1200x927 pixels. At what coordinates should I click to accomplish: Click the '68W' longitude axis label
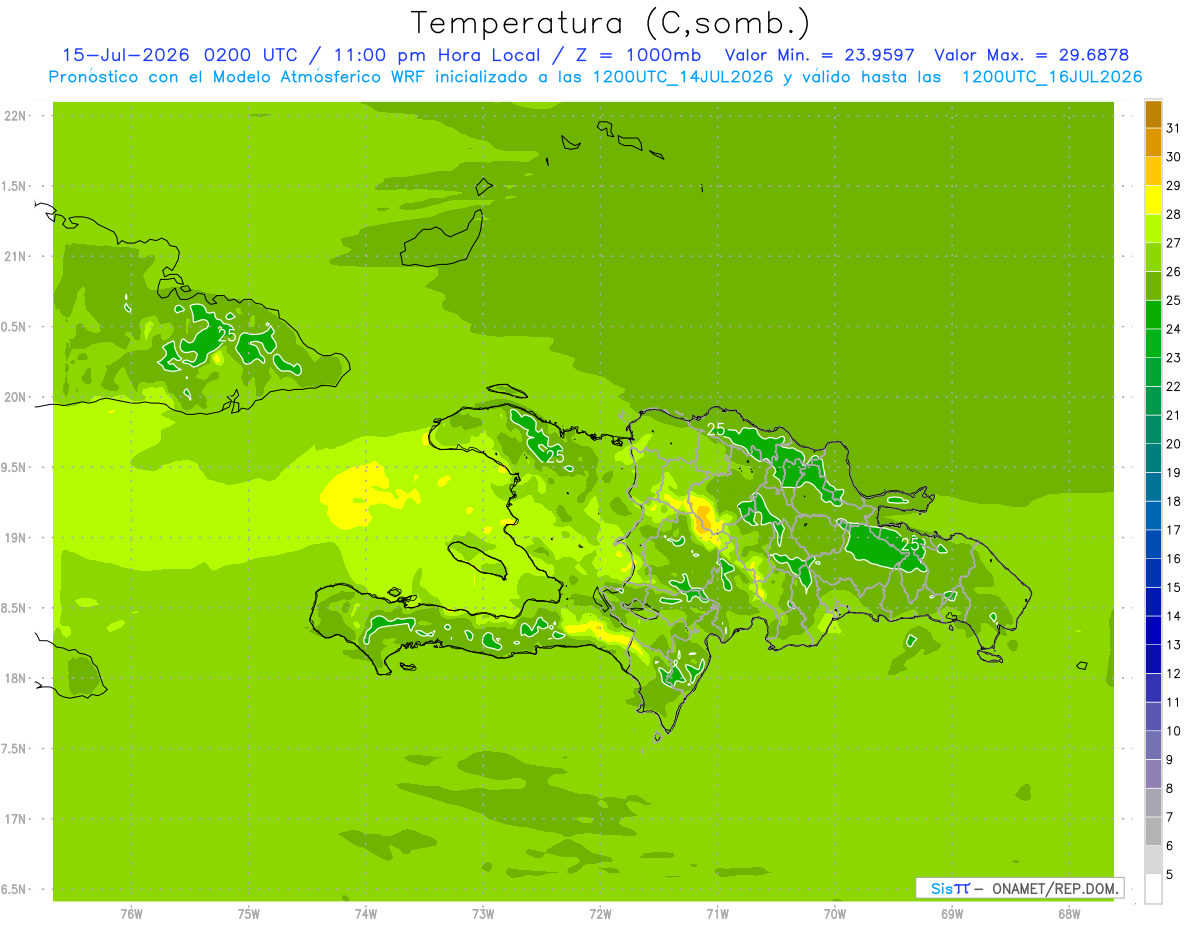[x=1069, y=913]
